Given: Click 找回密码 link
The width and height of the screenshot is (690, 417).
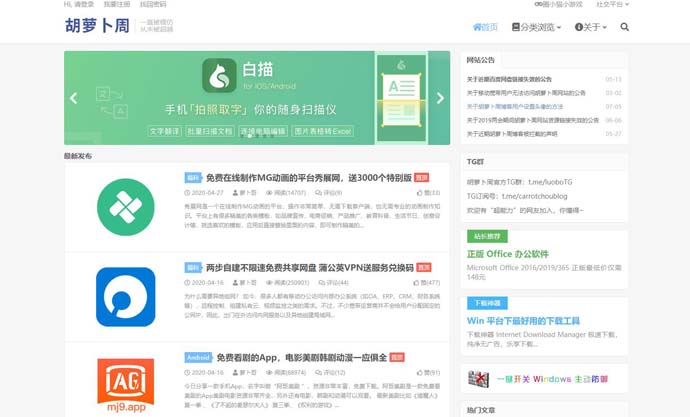Looking at the screenshot, I should tap(153, 4).
